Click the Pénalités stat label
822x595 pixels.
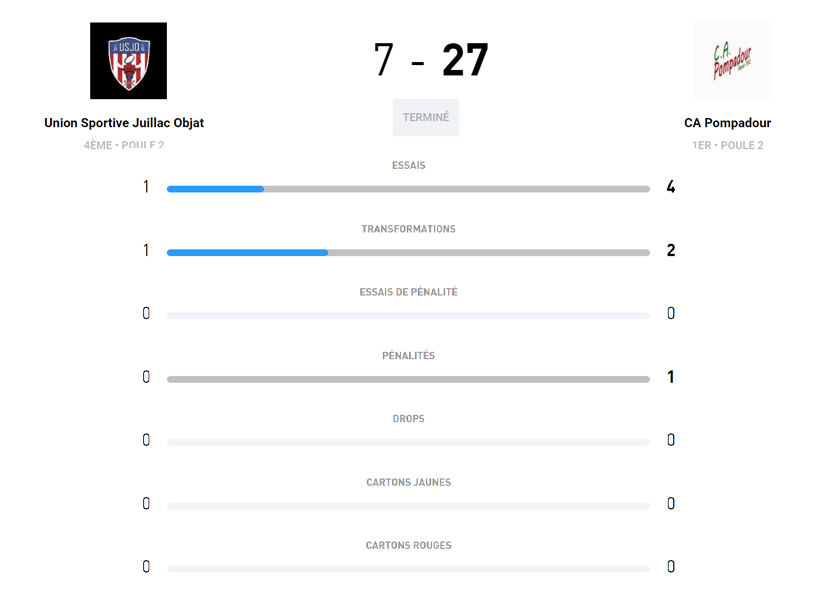tap(408, 356)
